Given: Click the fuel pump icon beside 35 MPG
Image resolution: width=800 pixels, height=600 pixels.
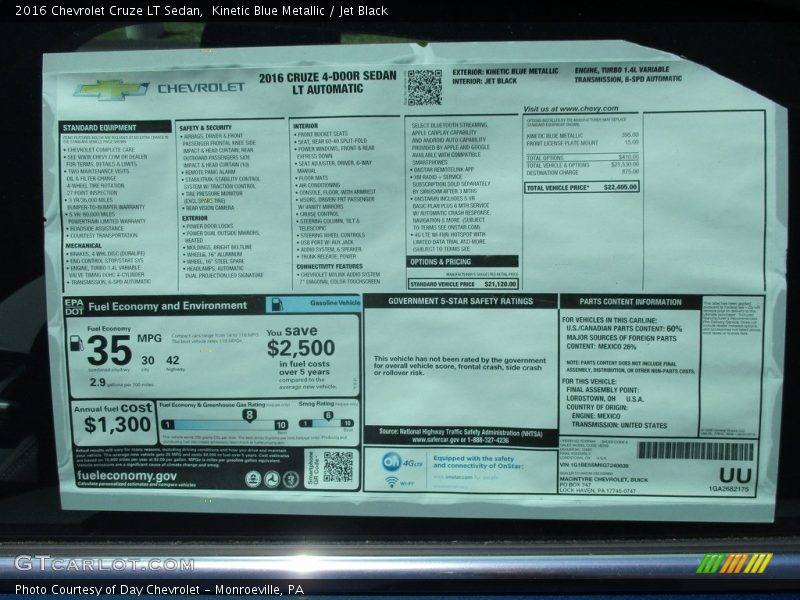Looking at the screenshot, I should click(76, 344).
